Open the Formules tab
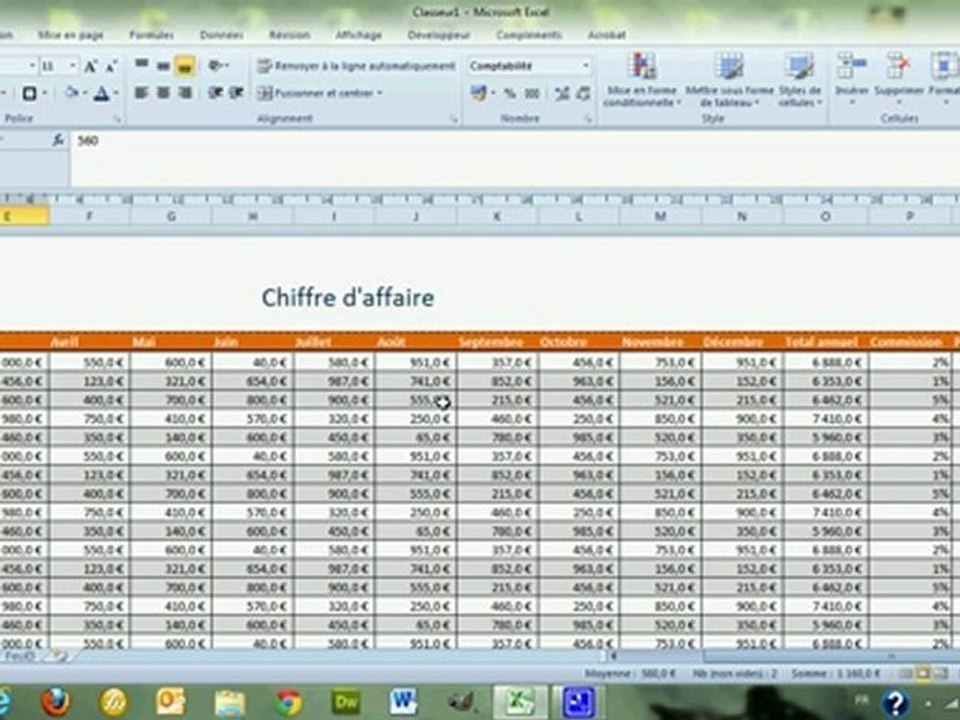 [x=151, y=35]
